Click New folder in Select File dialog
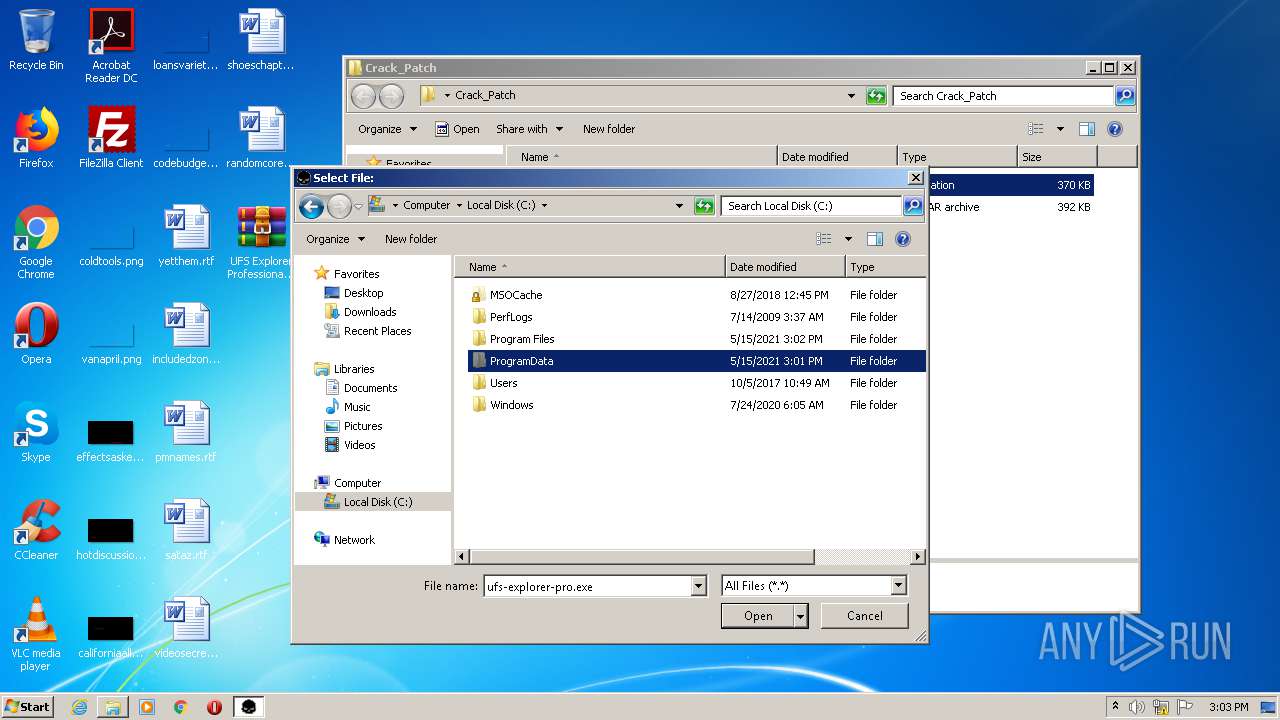The width and height of the screenshot is (1280, 720). tap(411, 239)
